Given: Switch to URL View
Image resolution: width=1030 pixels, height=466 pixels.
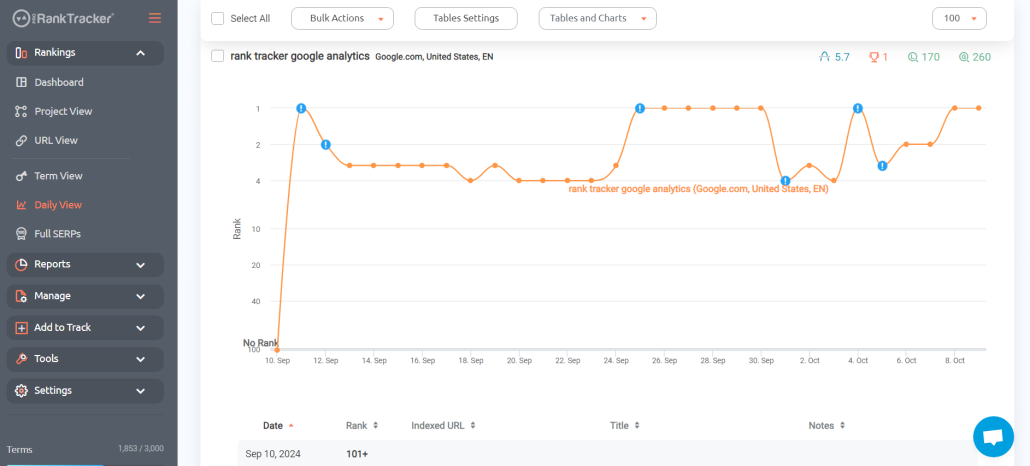Looking at the screenshot, I should [56, 140].
